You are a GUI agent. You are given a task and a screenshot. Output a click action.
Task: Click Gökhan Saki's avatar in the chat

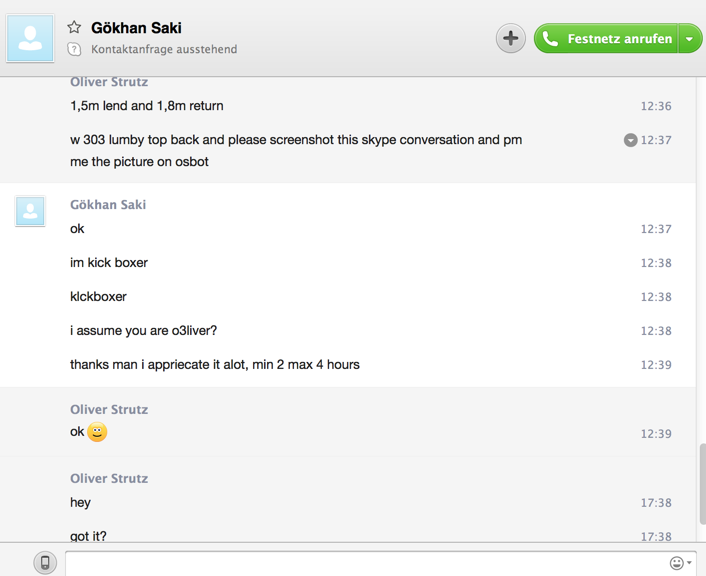(30, 211)
